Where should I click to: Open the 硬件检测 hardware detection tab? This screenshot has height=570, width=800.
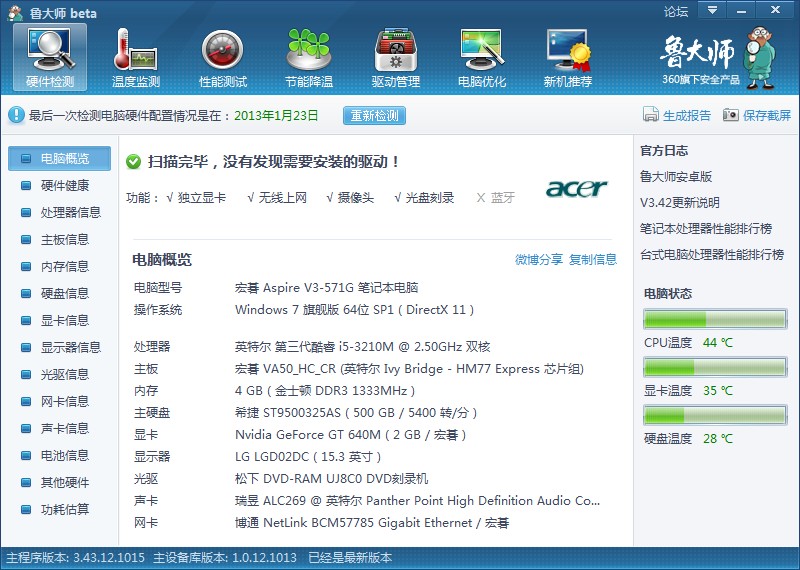click(x=50, y=57)
